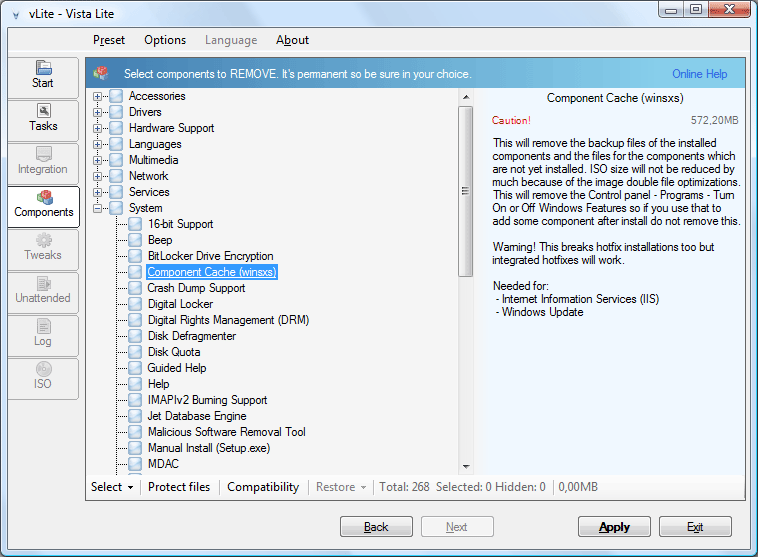758x557 pixels.
Task: Click the Protect files toolbar button
Action: point(179,487)
